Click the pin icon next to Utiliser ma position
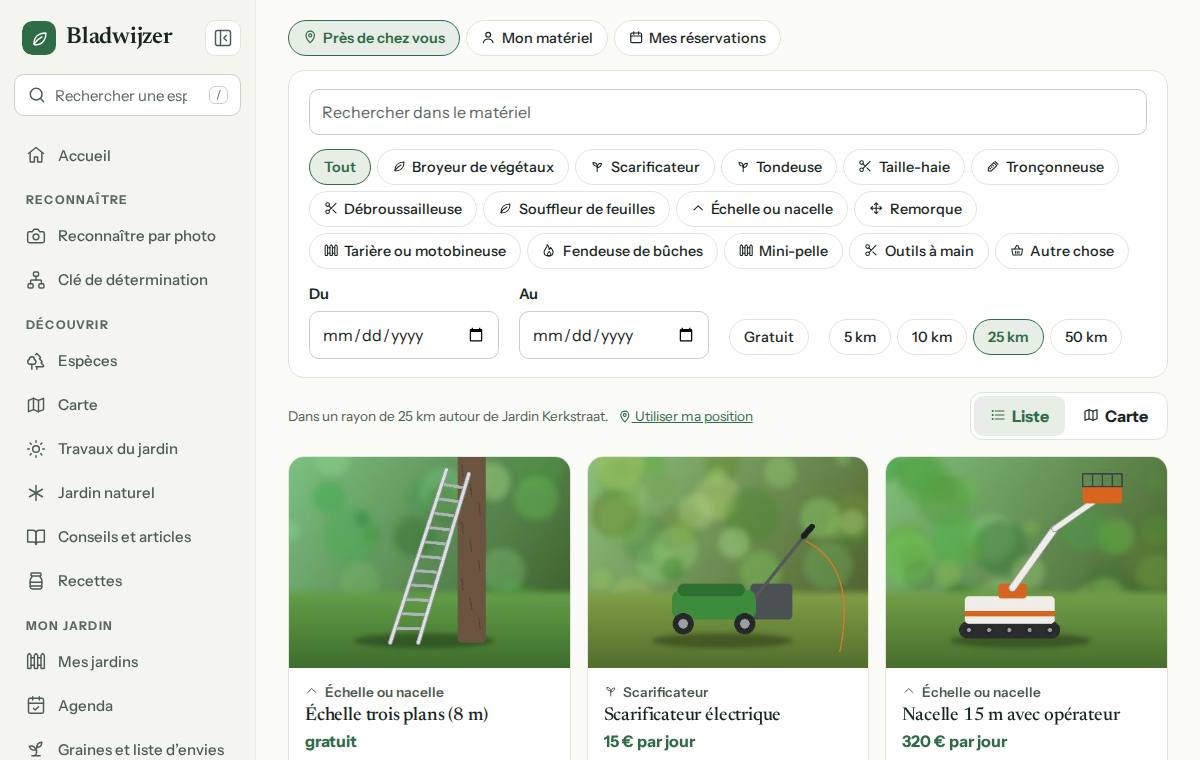The image size is (1200, 760). [625, 417]
